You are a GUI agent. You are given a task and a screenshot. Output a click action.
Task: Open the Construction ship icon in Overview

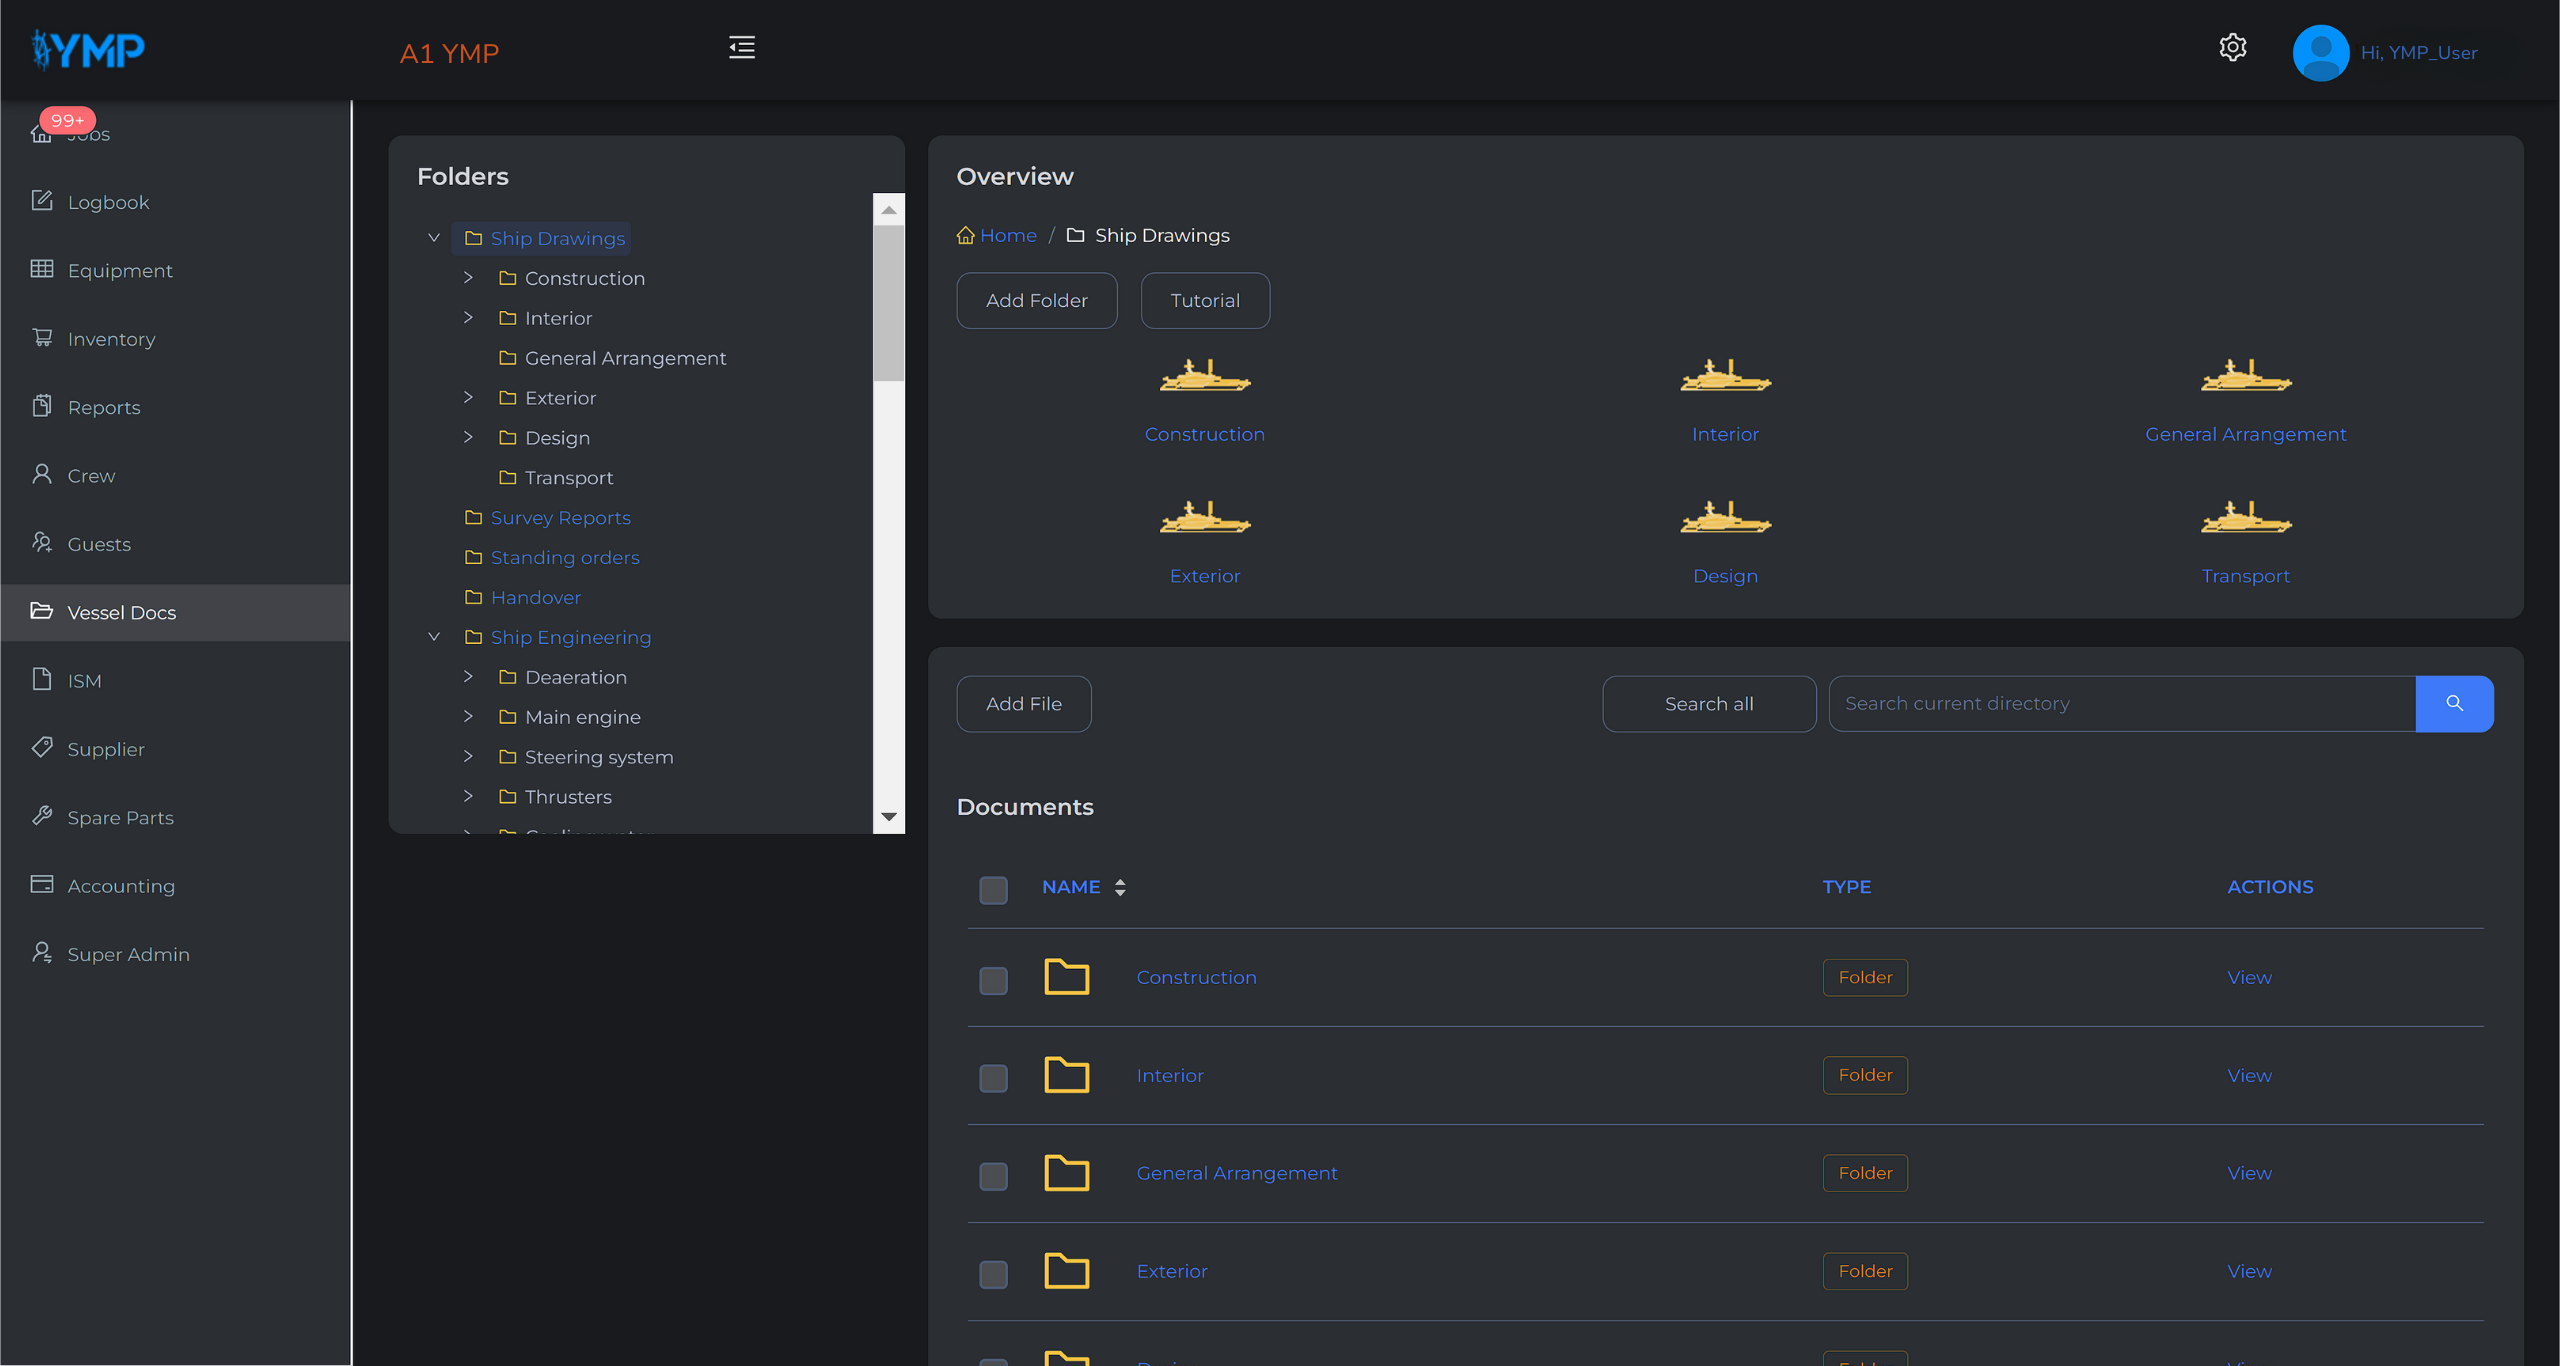1204,378
